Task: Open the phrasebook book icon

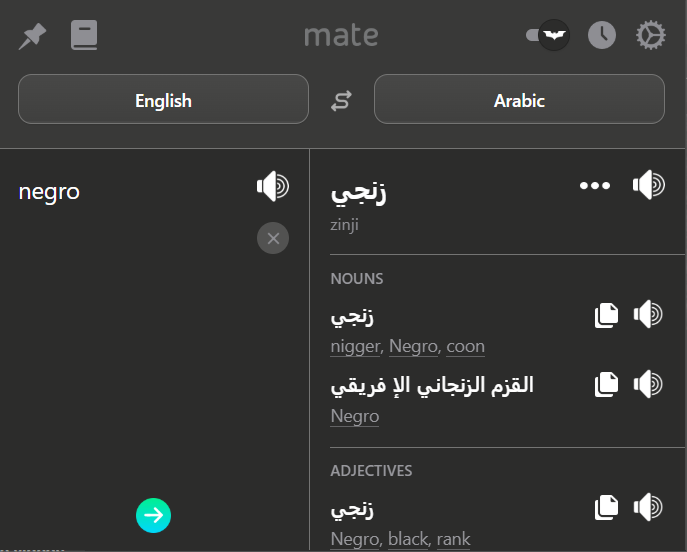Action: coord(84,35)
